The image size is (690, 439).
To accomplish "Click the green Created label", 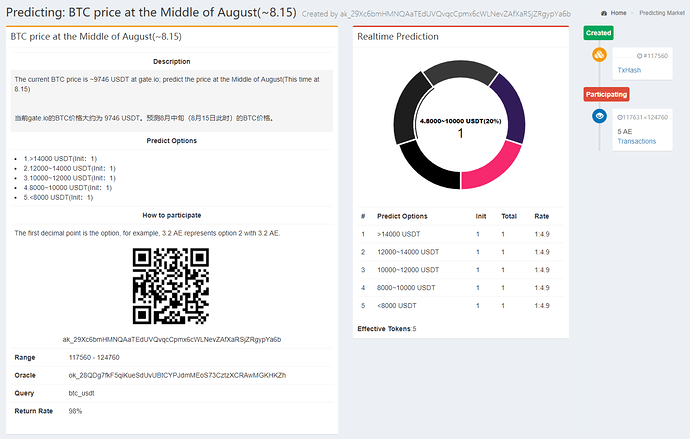I will [x=598, y=33].
